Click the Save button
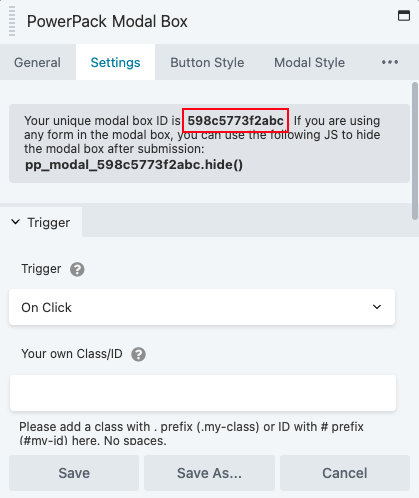 [x=74, y=473]
